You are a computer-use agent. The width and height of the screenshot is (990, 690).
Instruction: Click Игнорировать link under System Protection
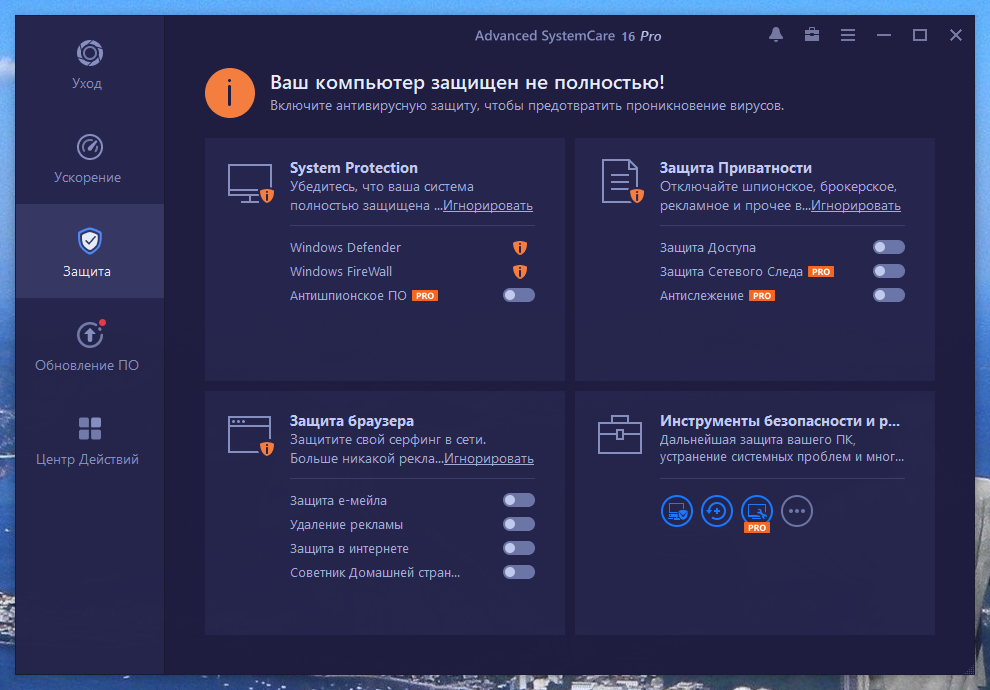point(488,205)
